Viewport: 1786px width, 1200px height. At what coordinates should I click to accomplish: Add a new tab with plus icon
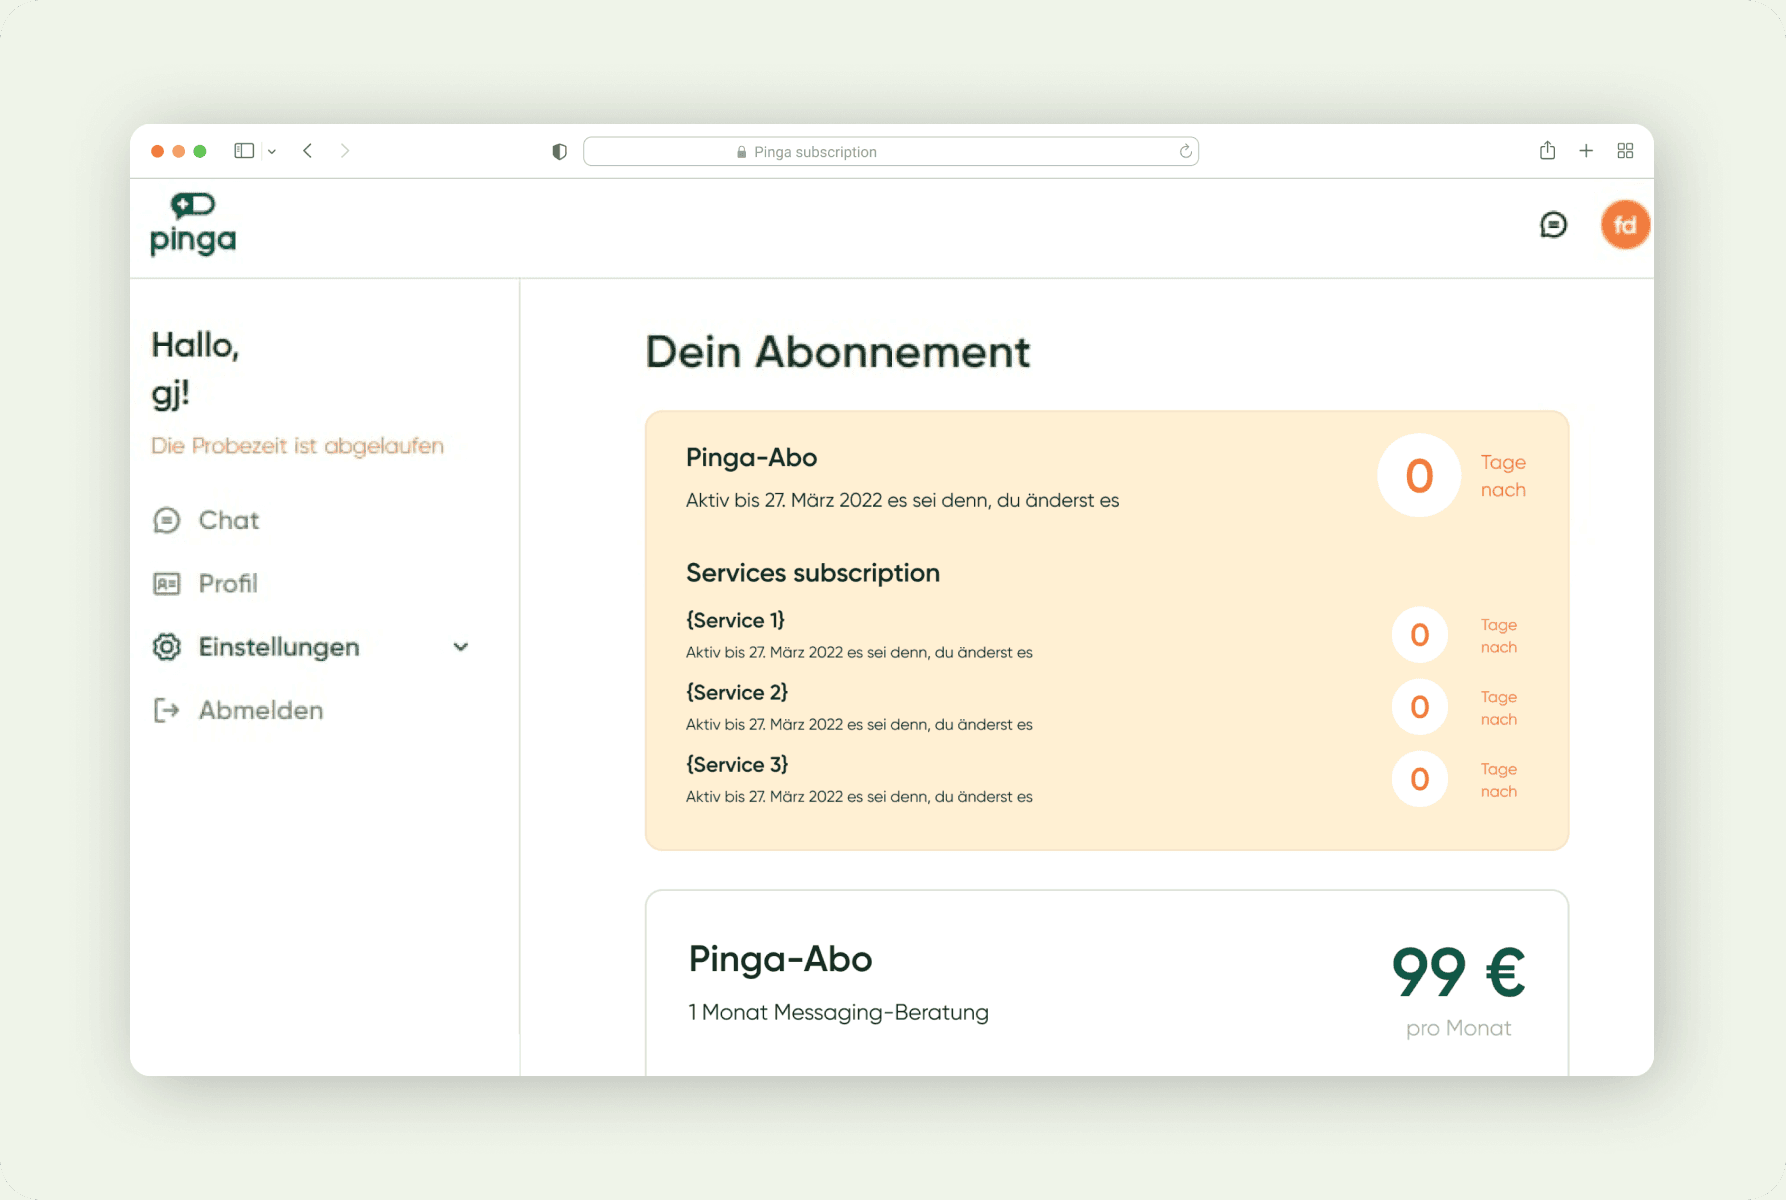pyautogui.click(x=1586, y=151)
